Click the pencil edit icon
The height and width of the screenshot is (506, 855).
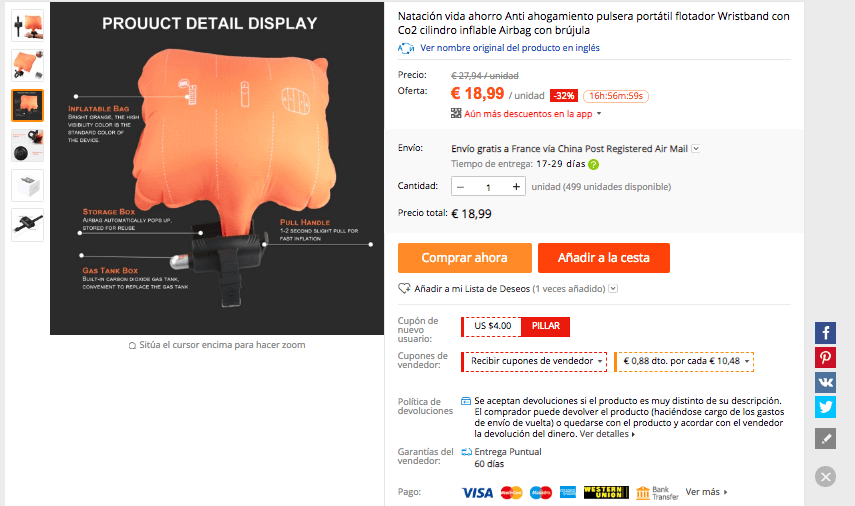tap(825, 438)
